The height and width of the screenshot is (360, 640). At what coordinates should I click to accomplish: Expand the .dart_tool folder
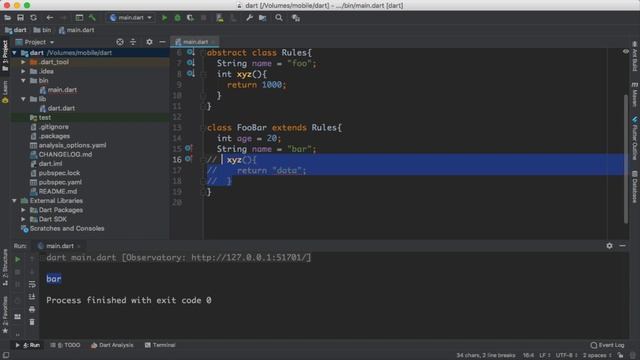point(23,62)
